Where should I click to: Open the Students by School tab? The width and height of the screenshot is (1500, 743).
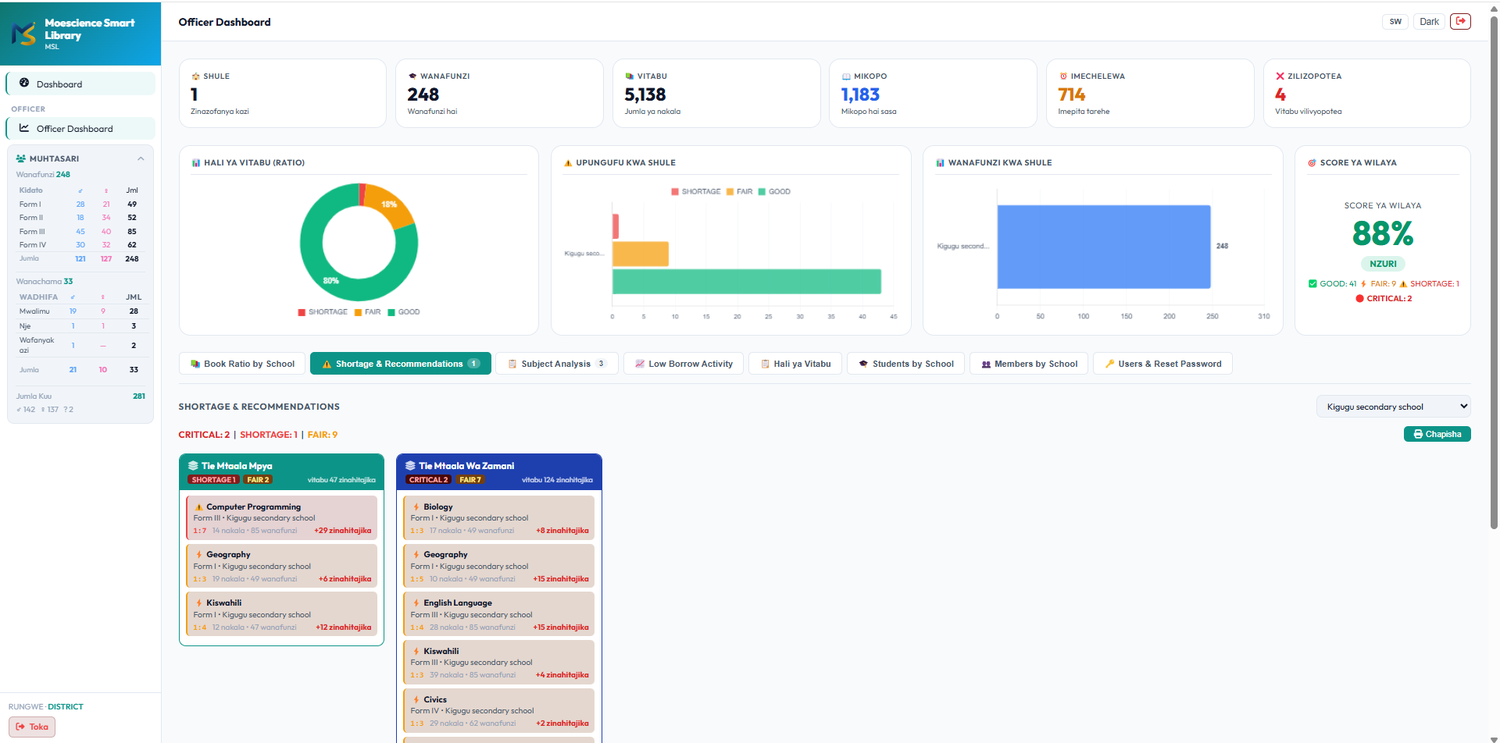pos(906,364)
